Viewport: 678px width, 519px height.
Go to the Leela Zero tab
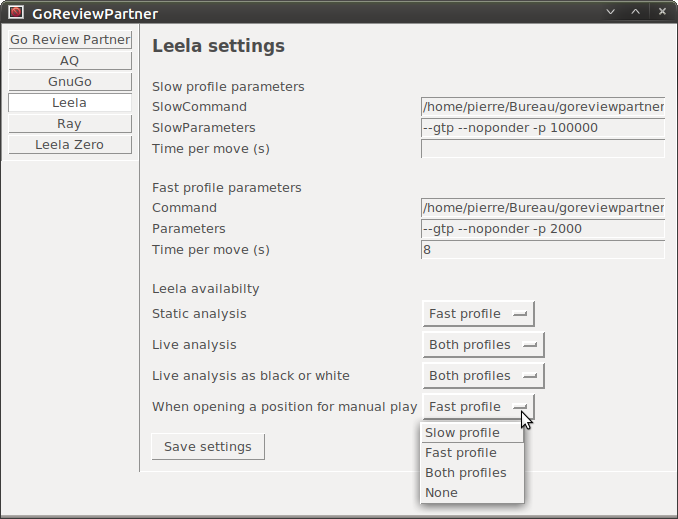coord(70,145)
